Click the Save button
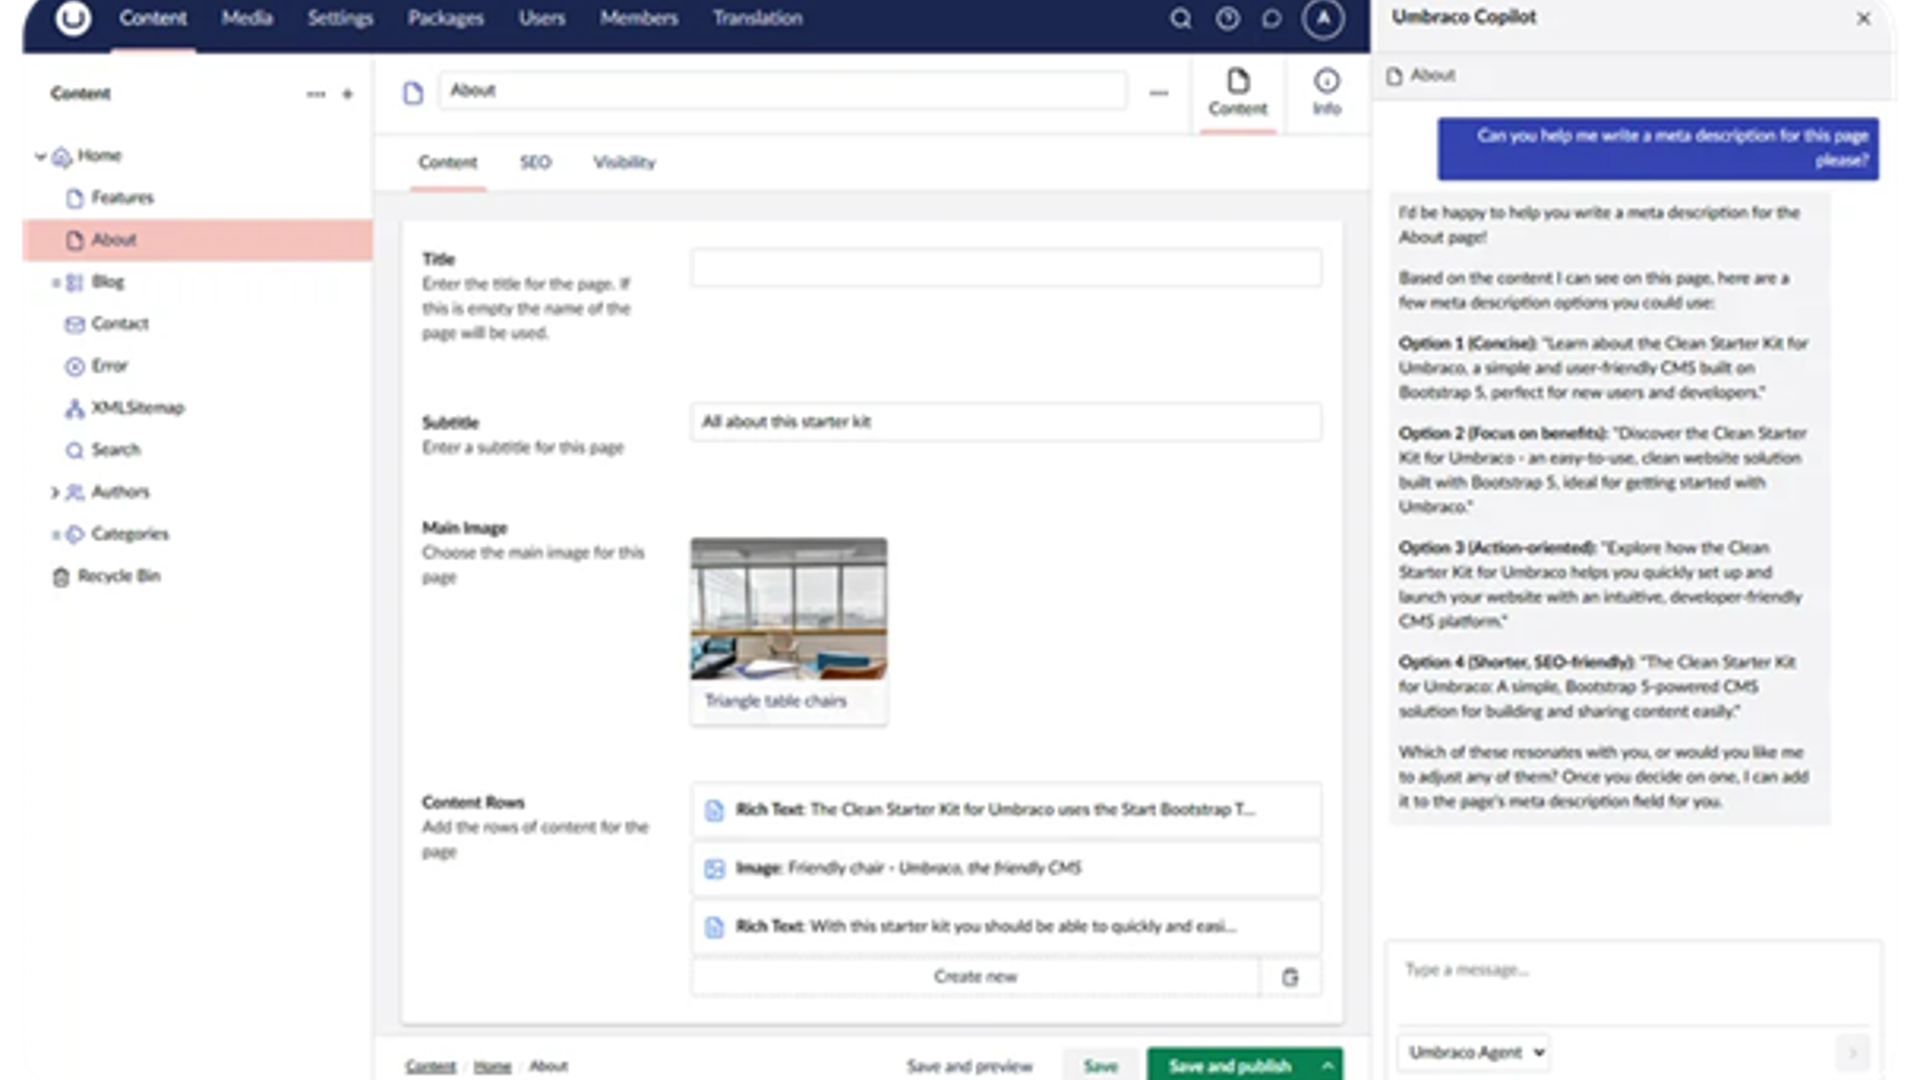 pyautogui.click(x=1100, y=1066)
